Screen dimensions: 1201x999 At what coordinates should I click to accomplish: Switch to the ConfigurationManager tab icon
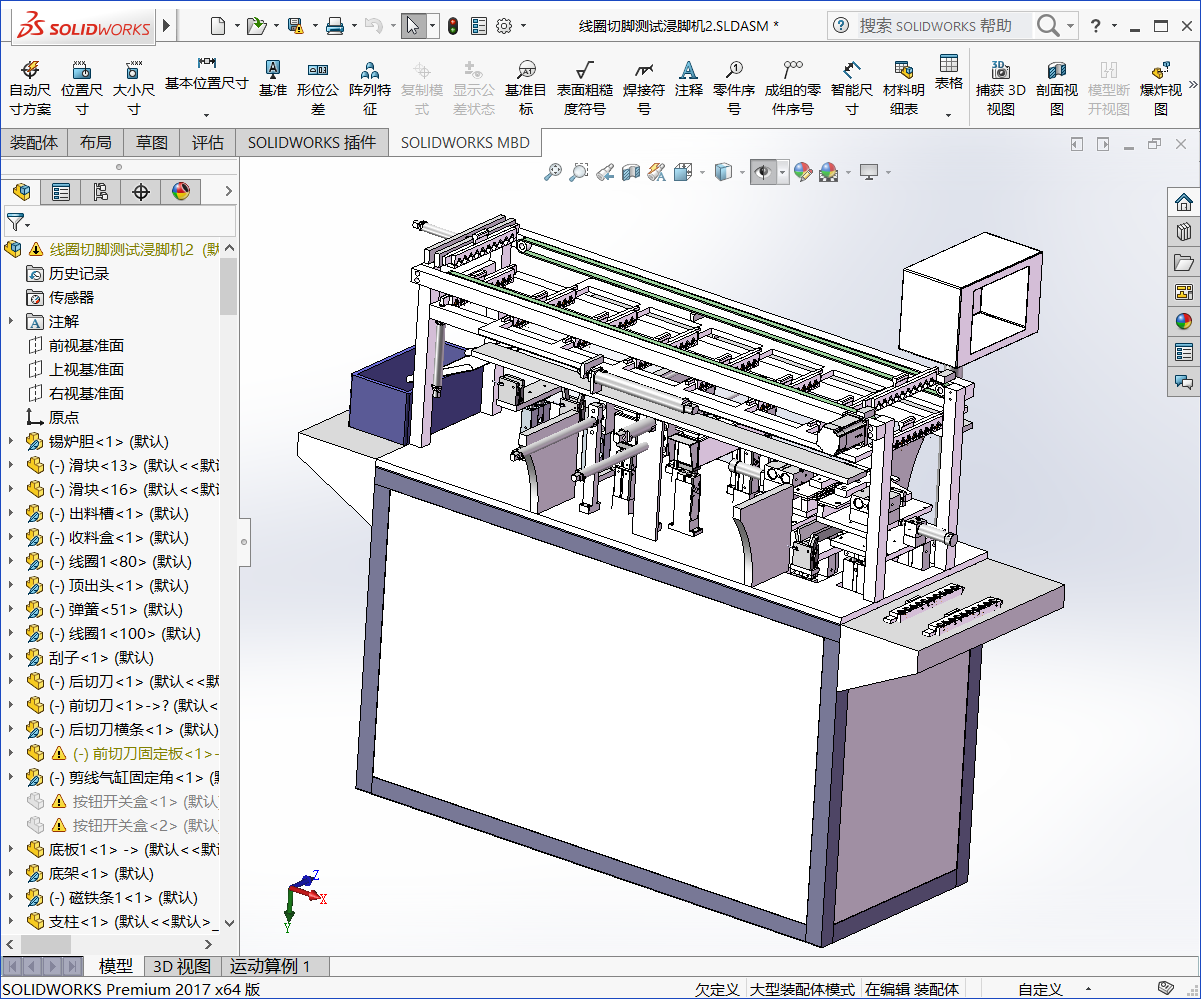click(100, 192)
